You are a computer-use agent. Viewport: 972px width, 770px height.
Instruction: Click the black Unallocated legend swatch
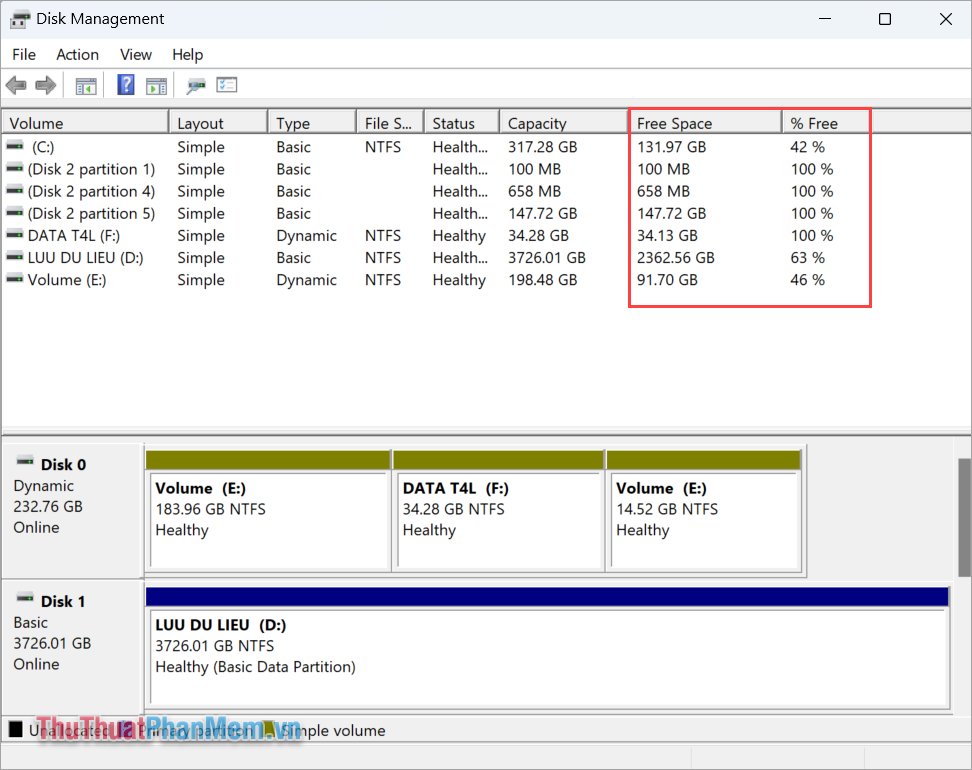[x=14, y=730]
